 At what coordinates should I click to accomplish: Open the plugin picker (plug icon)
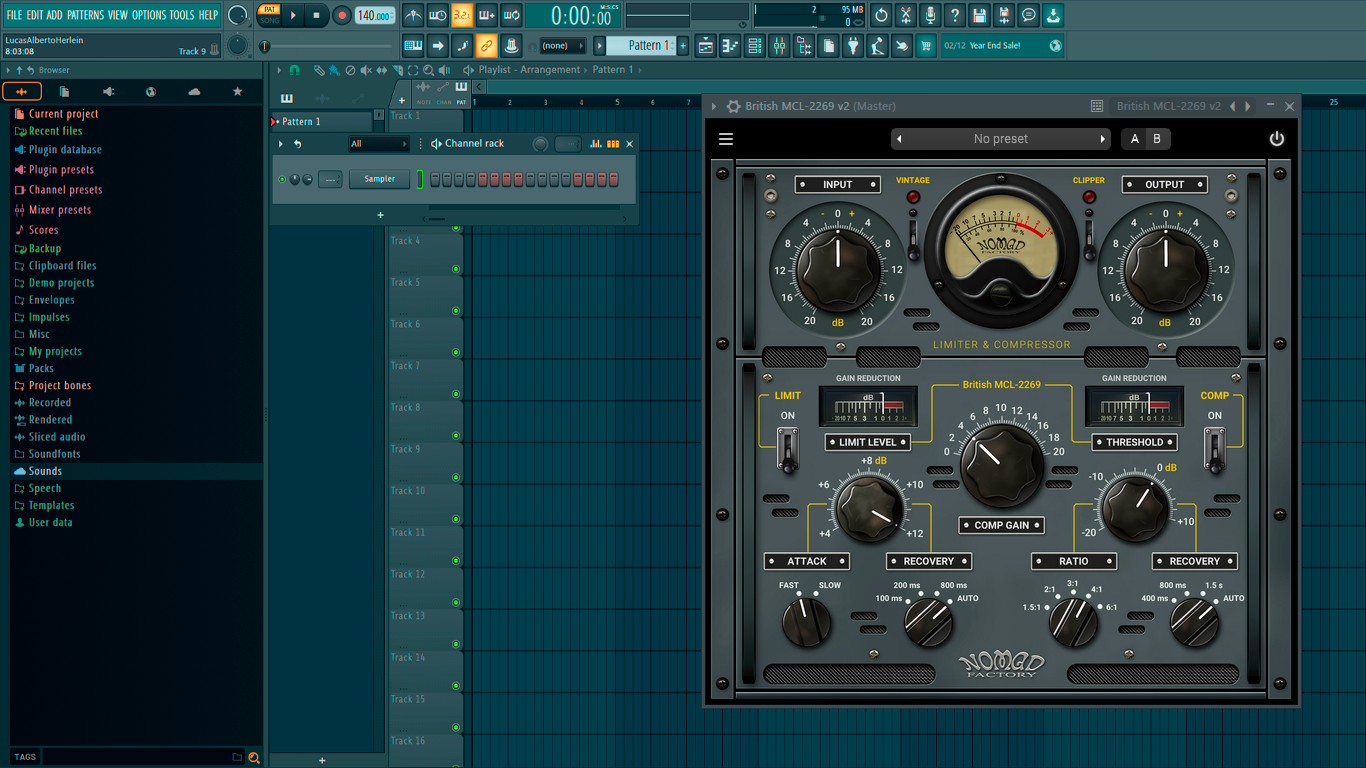[x=853, y=46]
